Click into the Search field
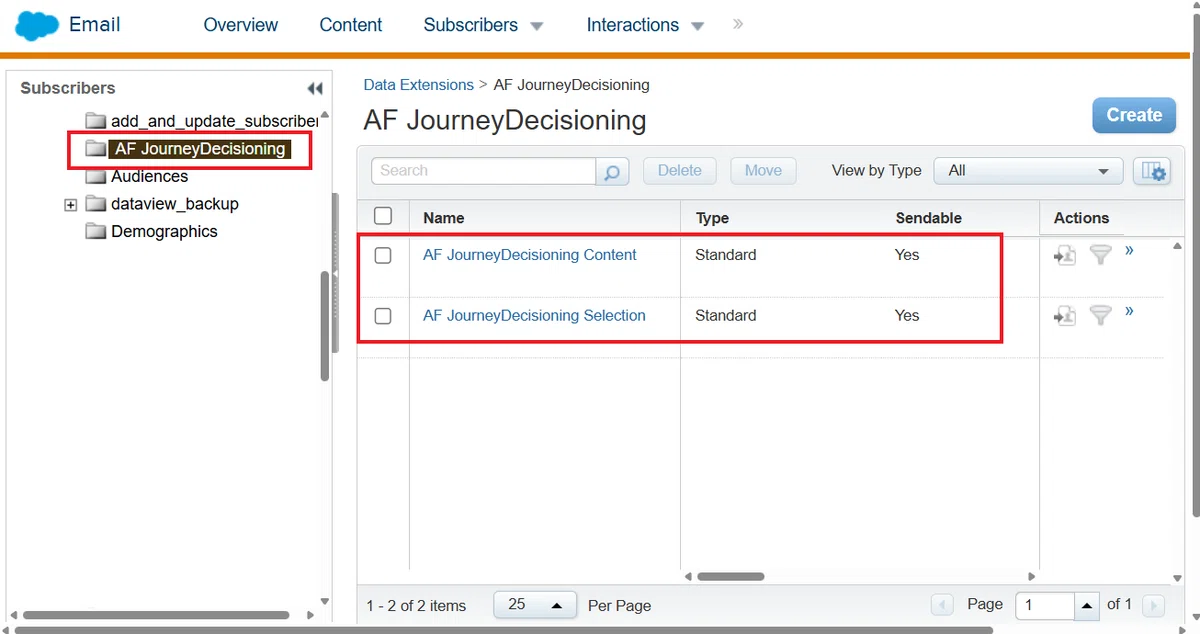This screenshot has height=634, width=1200. (484, 171)
